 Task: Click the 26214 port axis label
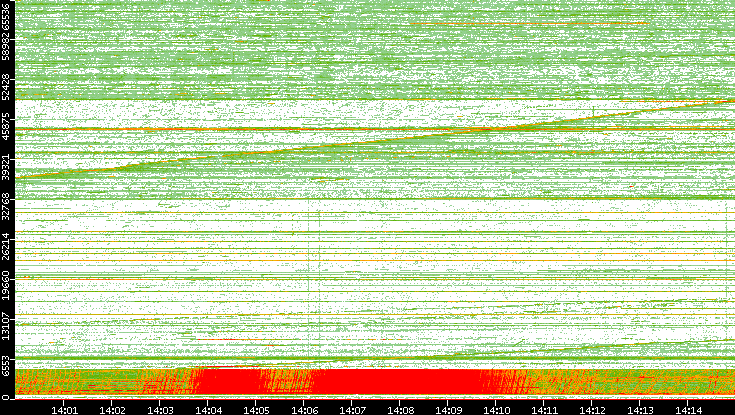6,246
